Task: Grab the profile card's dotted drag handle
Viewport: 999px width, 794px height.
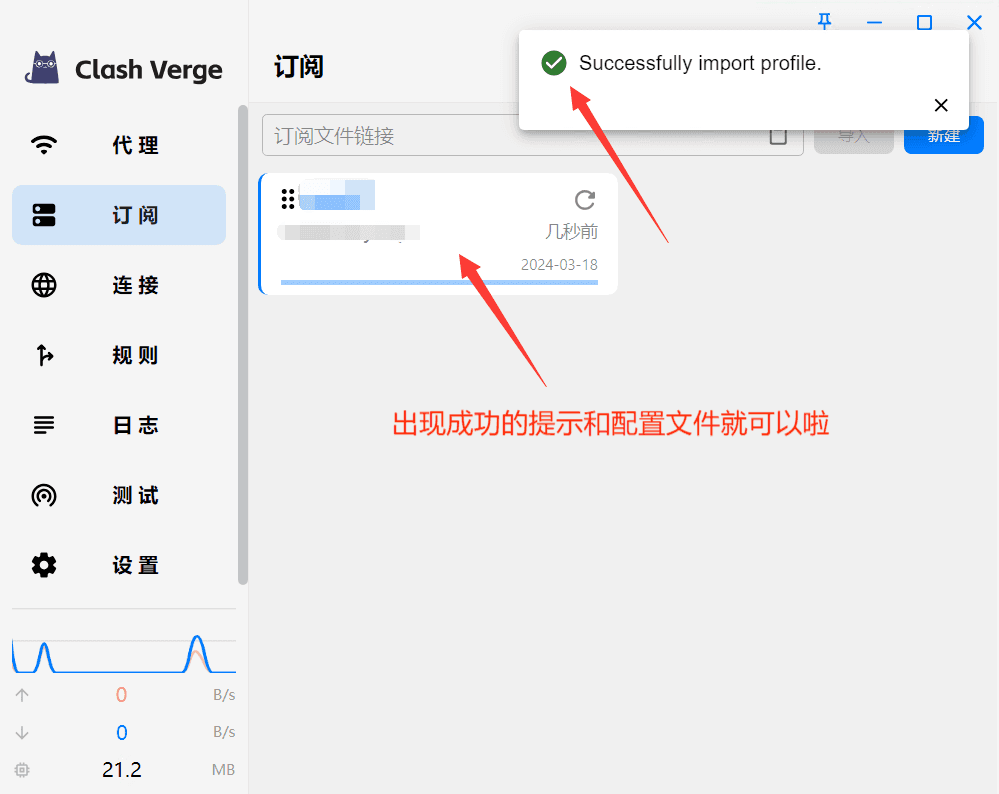Action: click(x=288, y=199)
